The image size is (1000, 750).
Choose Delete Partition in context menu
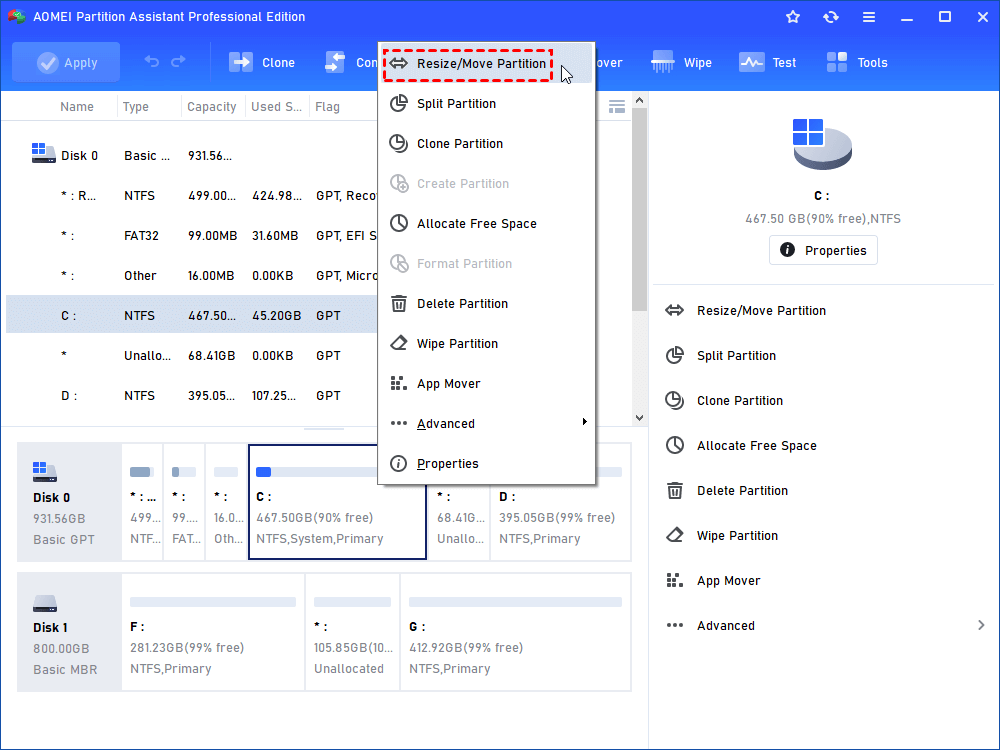487,304
